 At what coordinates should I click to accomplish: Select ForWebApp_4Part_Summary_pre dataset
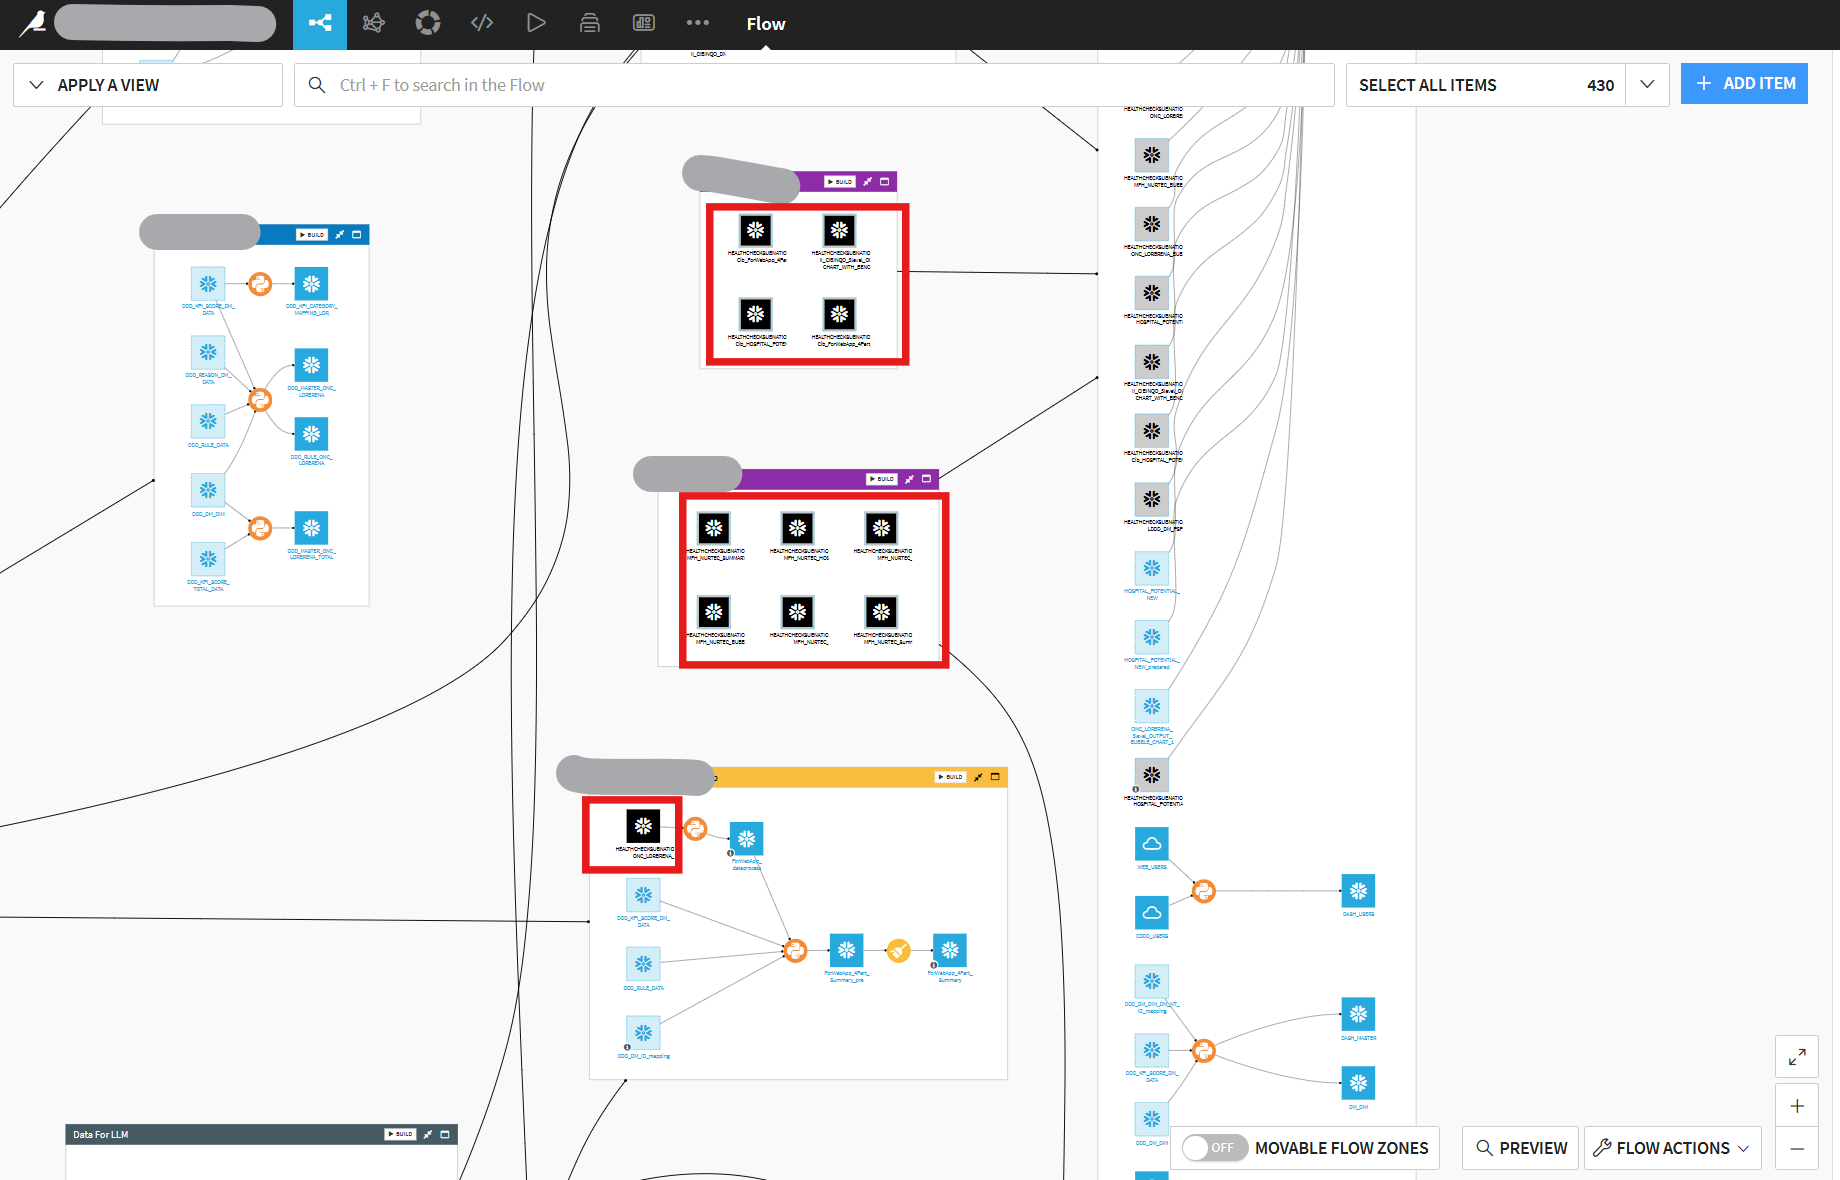tap(847, 951)
